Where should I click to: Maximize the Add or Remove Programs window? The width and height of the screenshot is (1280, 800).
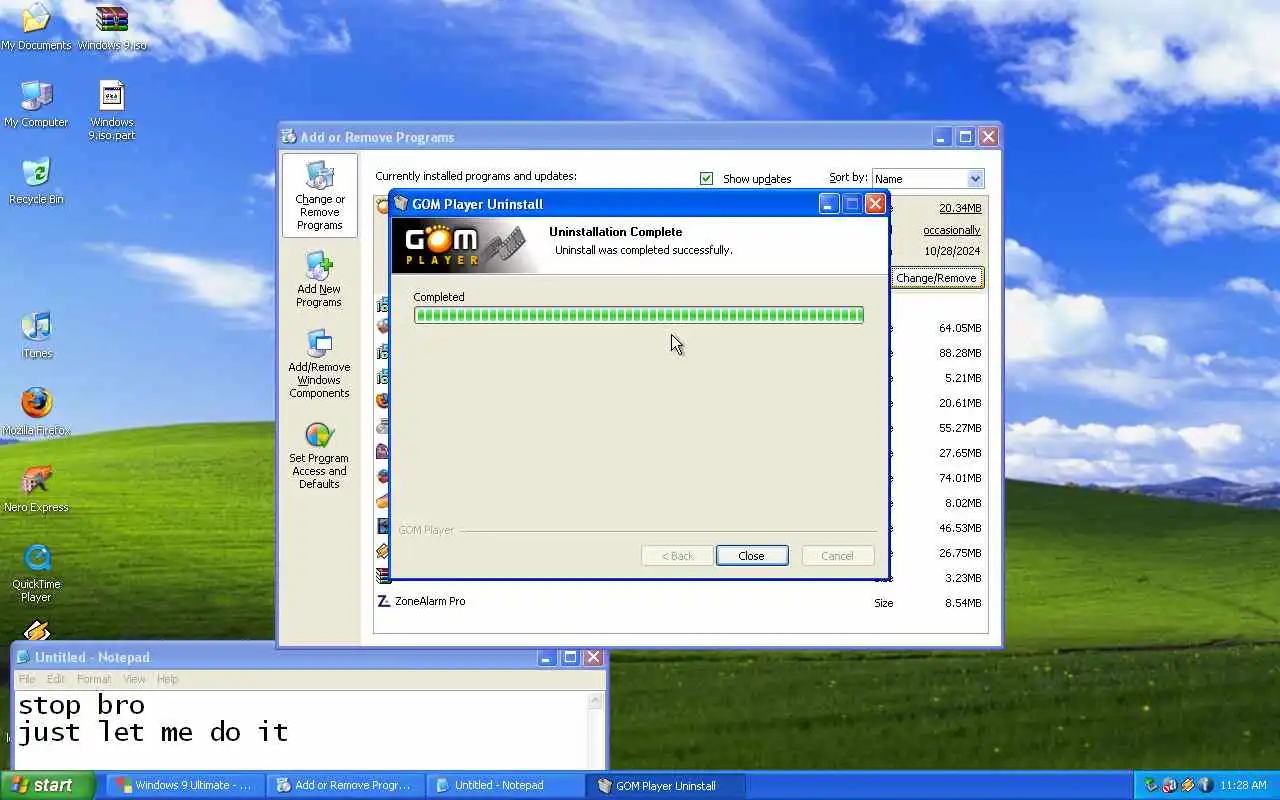tap(965, 137)
